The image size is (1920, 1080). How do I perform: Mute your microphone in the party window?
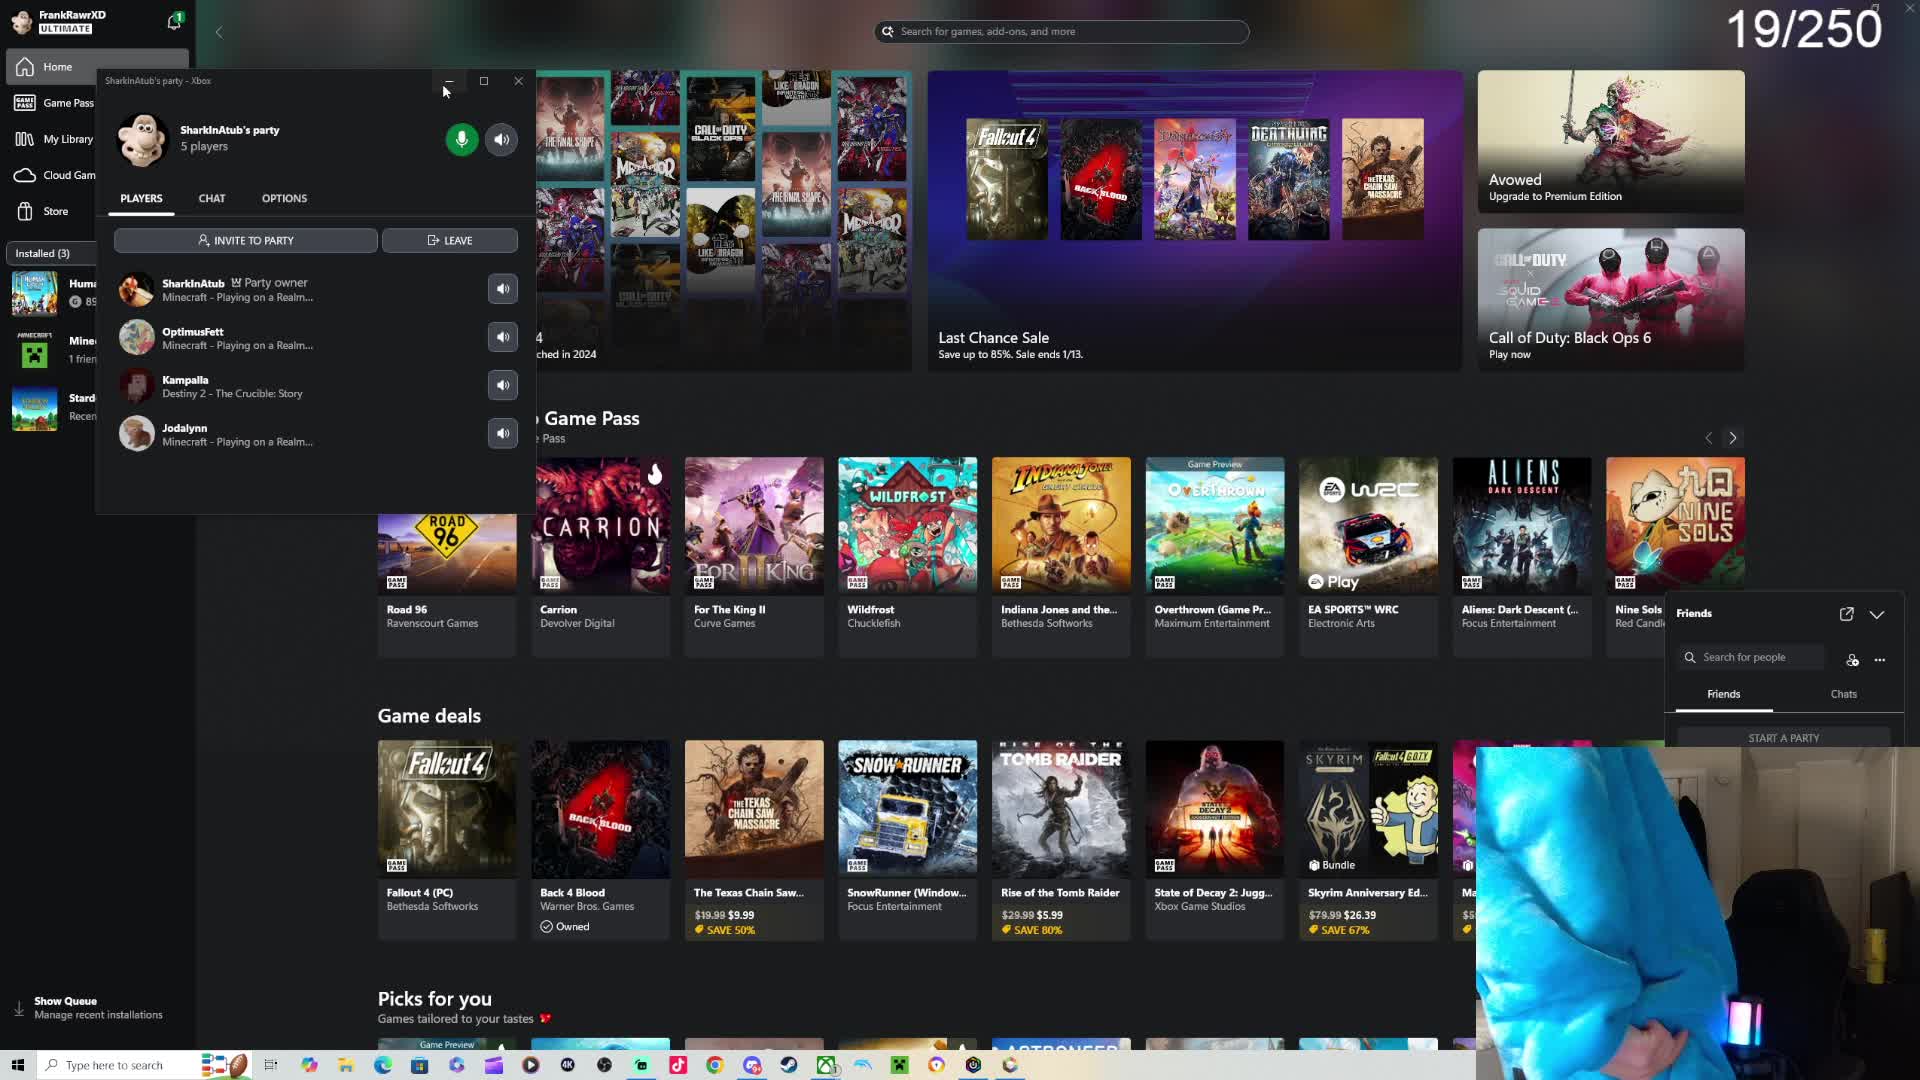461,140
